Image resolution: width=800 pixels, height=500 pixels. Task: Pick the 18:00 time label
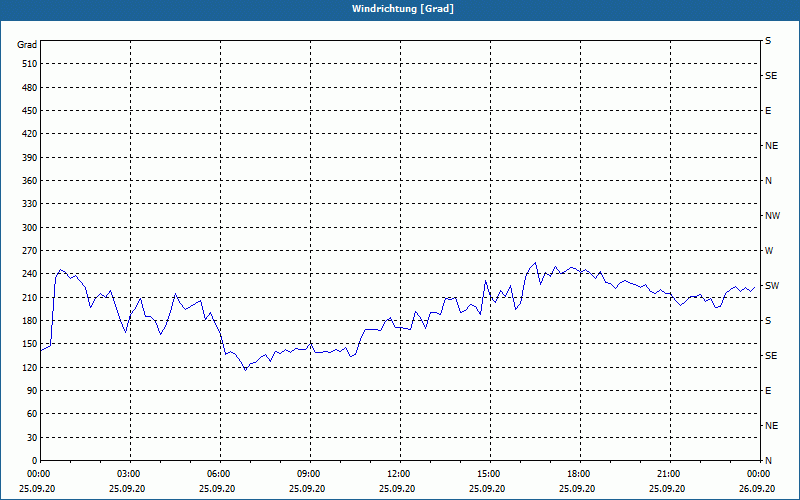[578, 474]
